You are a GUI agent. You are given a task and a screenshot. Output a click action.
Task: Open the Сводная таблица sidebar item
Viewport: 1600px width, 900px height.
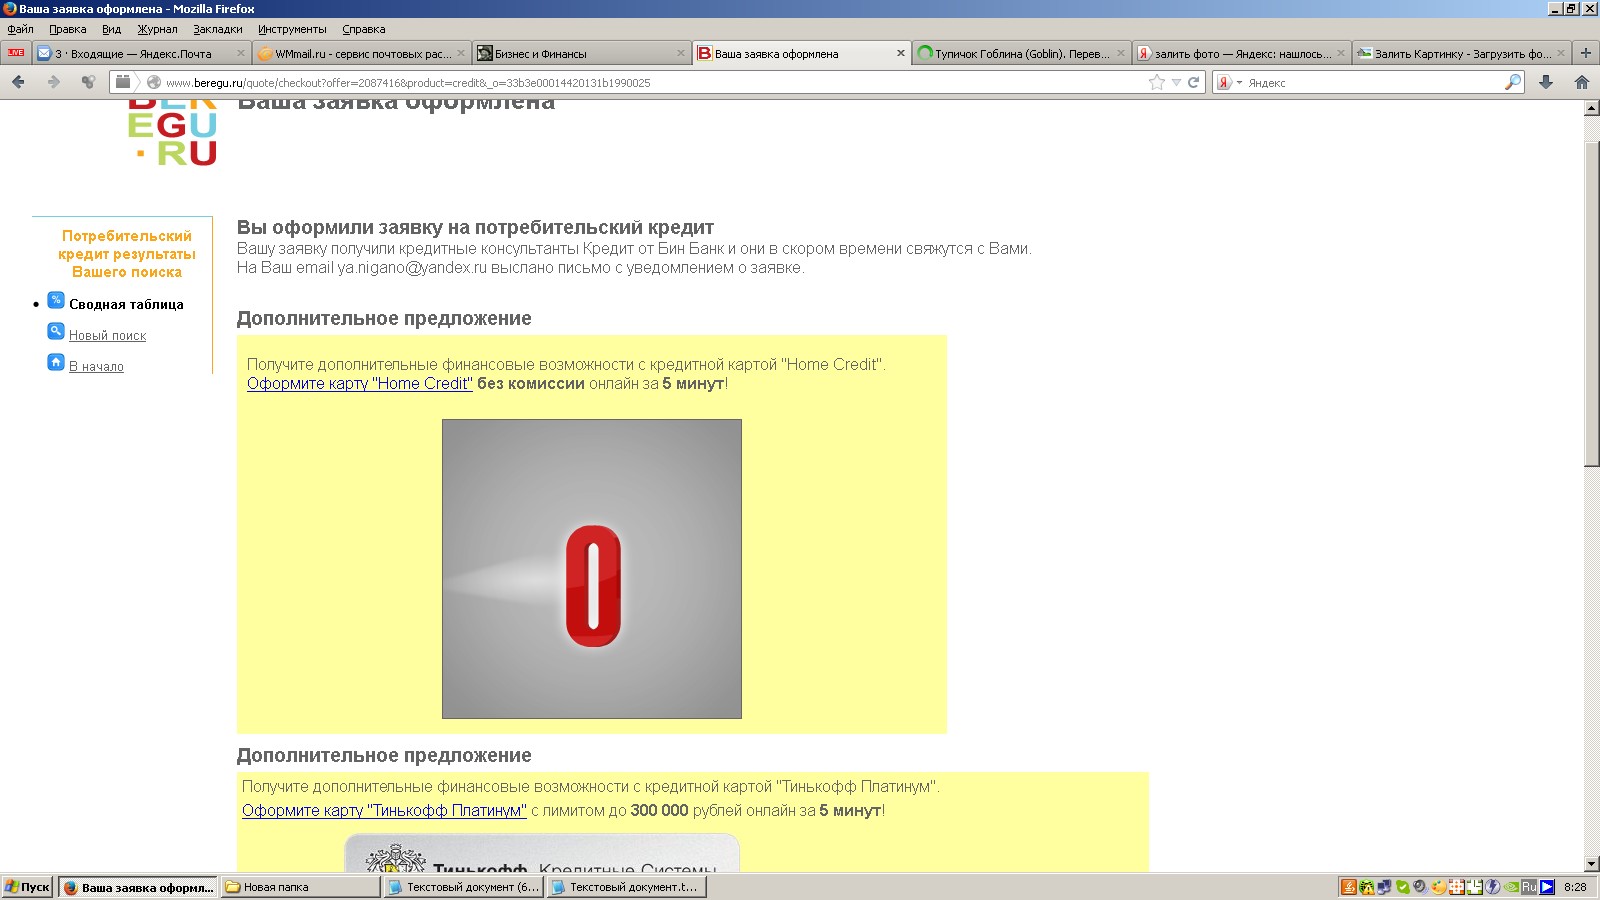(x=126, y=304)
